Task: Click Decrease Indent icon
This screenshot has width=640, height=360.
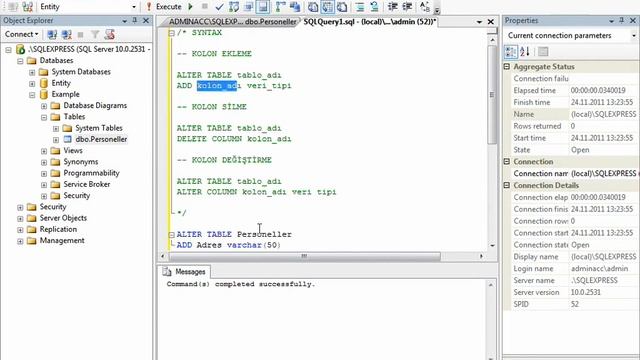Action: [x=393, y=7]
